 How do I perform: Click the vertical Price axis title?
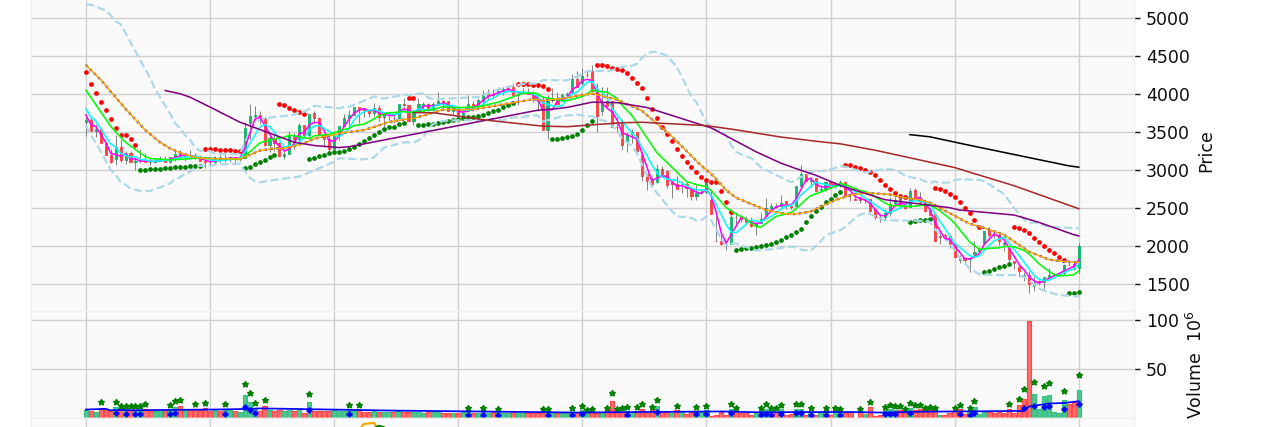(x=1206, y=152)
